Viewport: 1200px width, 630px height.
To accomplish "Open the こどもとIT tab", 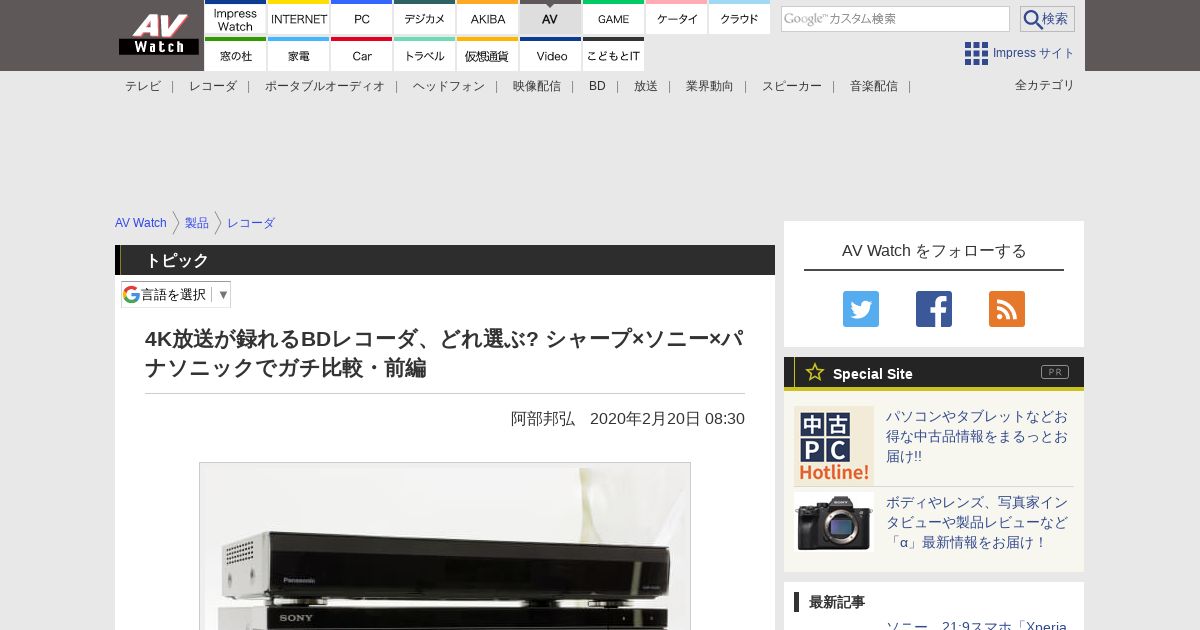I will [x=613, y=55].
